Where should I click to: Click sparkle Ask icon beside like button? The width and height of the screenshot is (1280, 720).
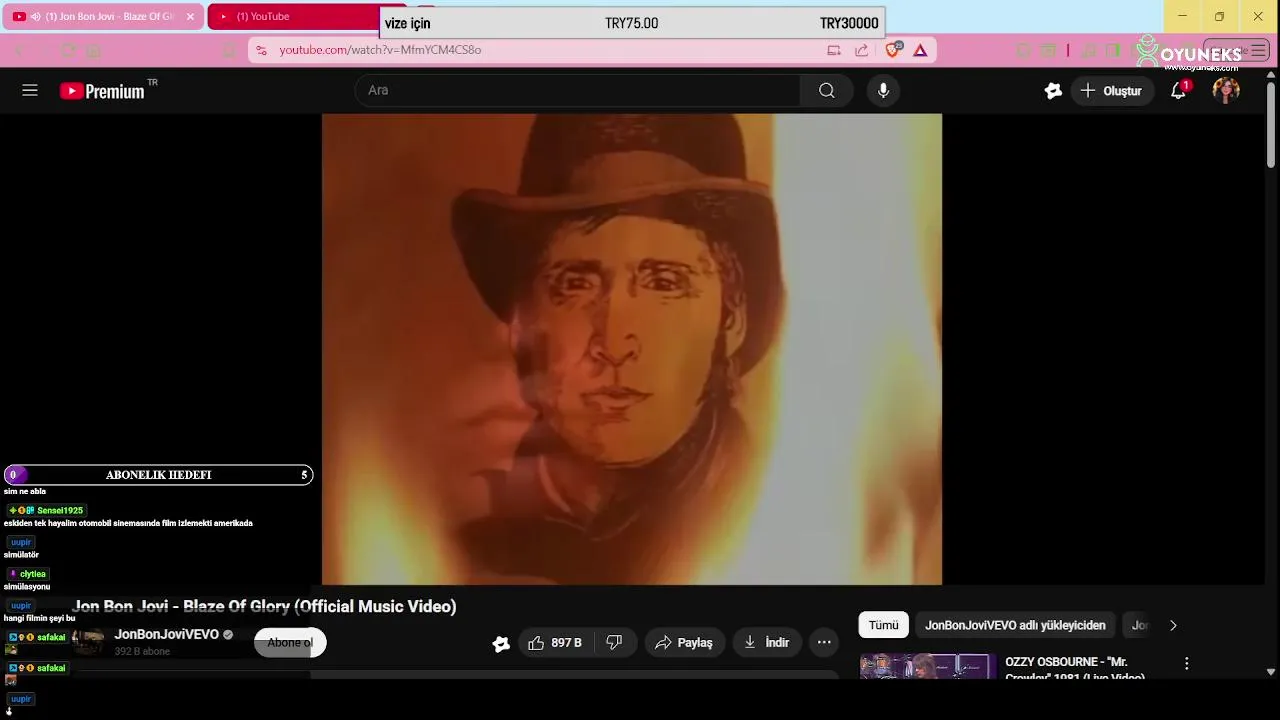pos(501,644)
